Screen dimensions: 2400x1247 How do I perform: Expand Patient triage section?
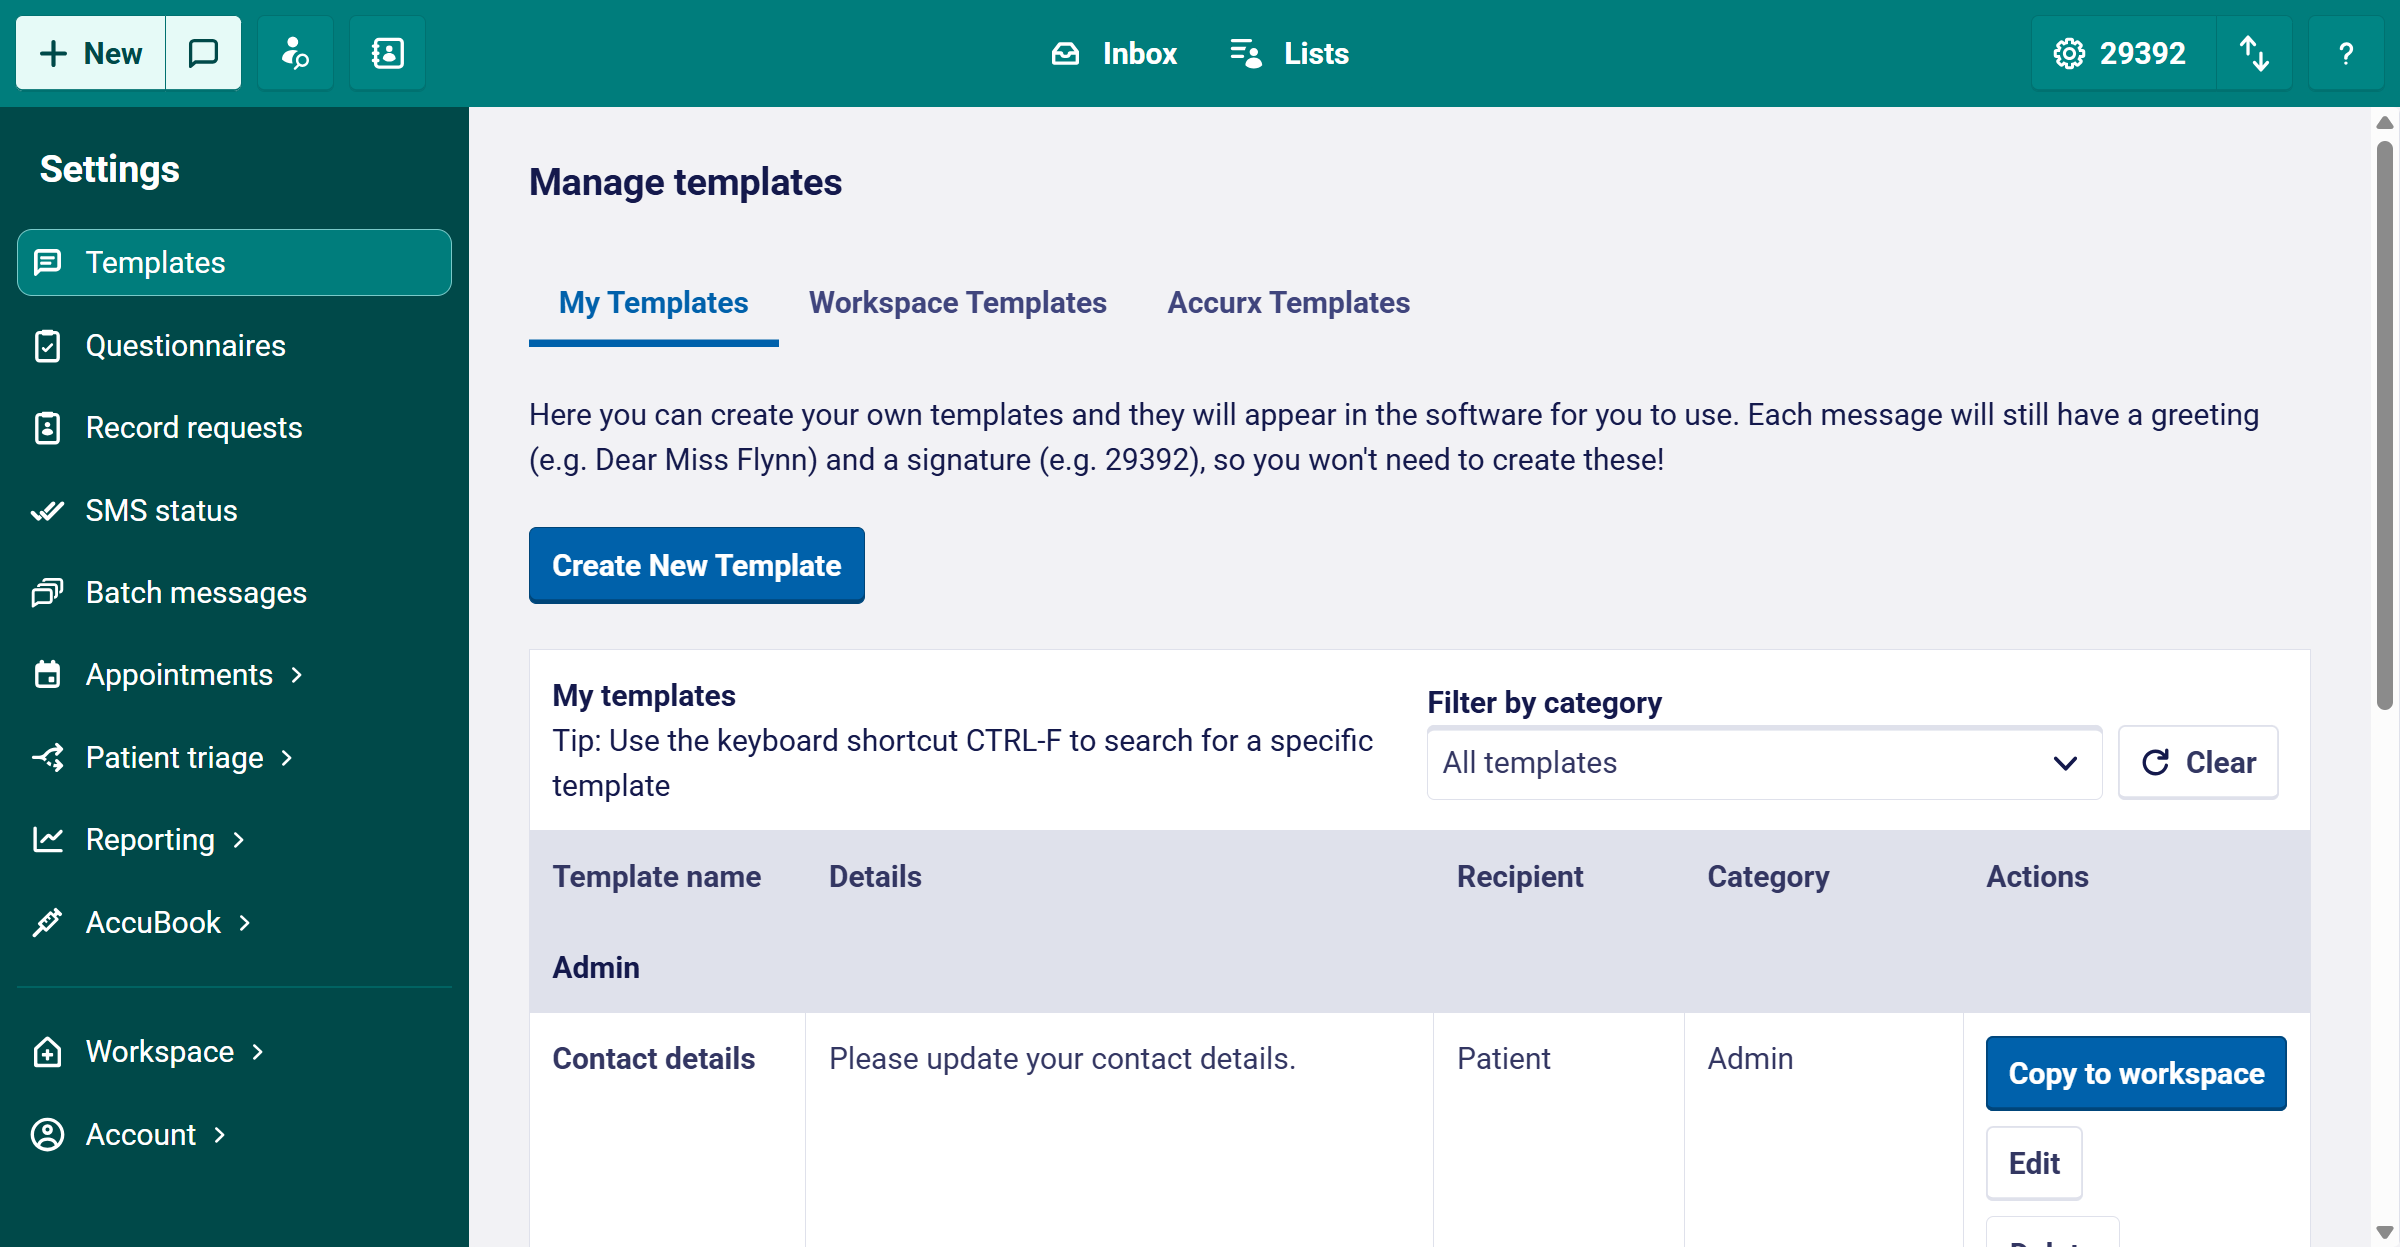point(234,757)
